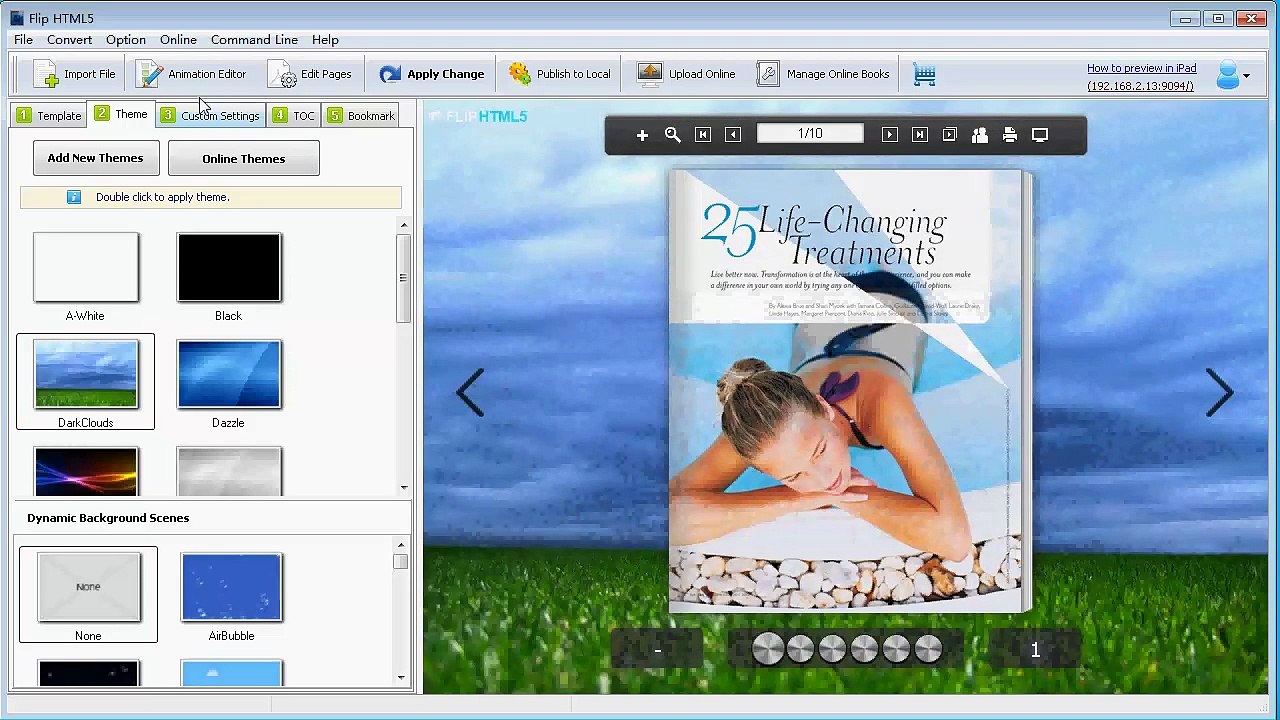1280x720 pixels.
Task: Click the share people icon
Action: tap(980, 135)
